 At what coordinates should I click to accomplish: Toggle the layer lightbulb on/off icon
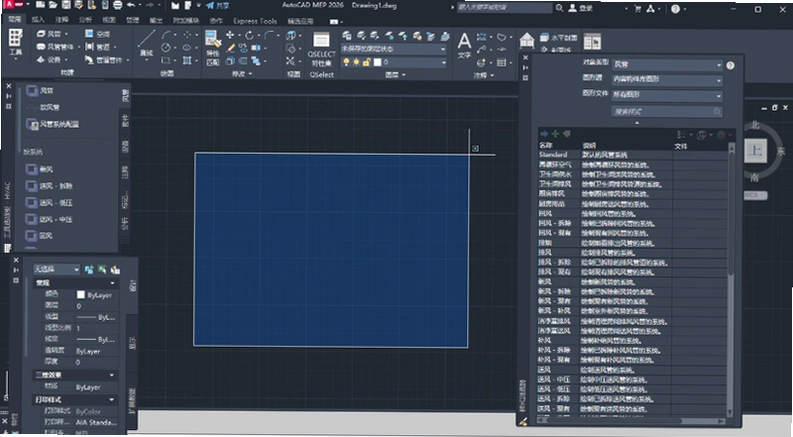(x=346, y=62)
